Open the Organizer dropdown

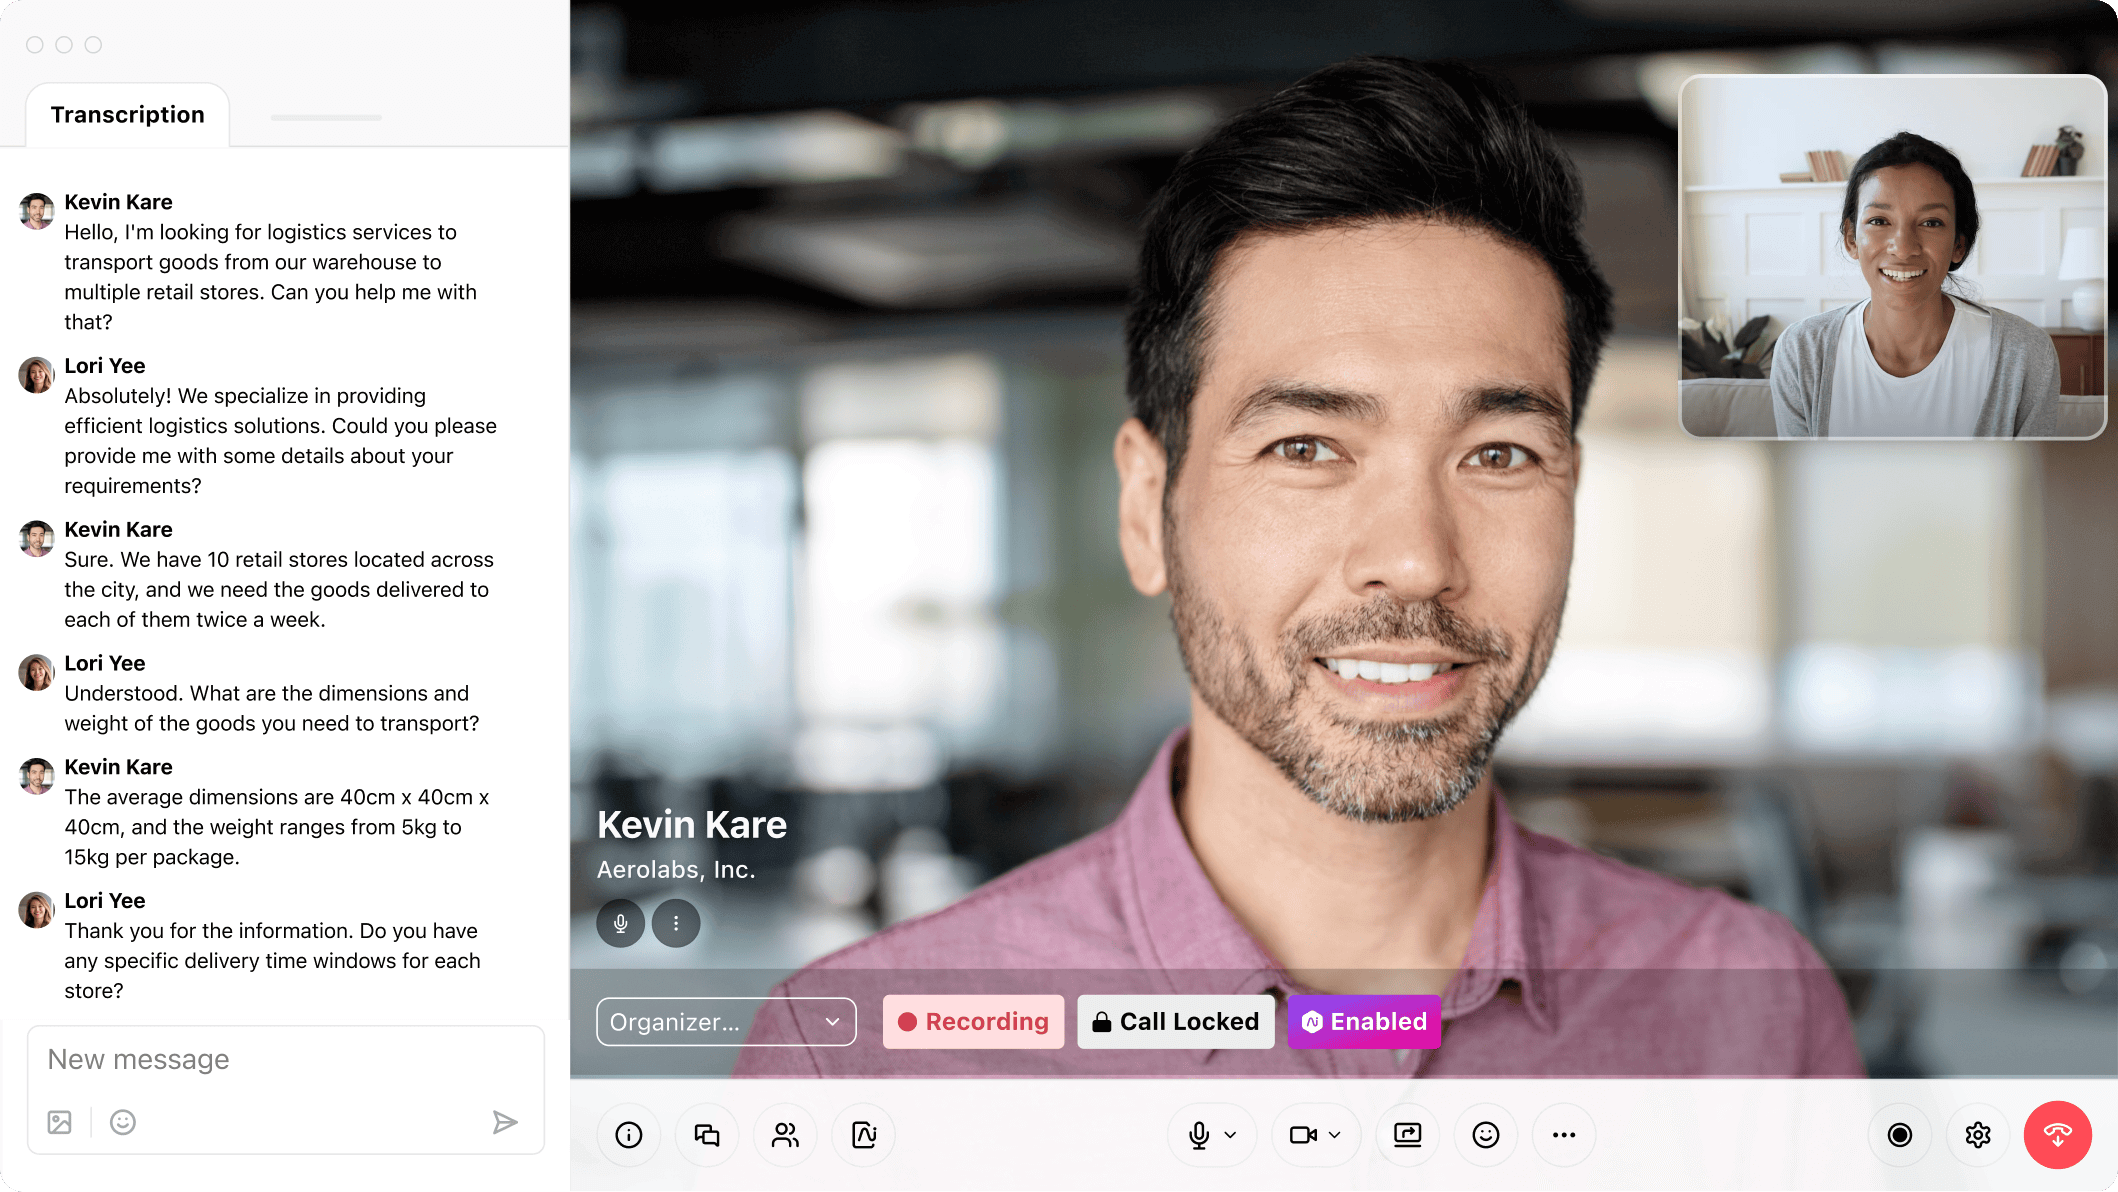click(726, 1021)
